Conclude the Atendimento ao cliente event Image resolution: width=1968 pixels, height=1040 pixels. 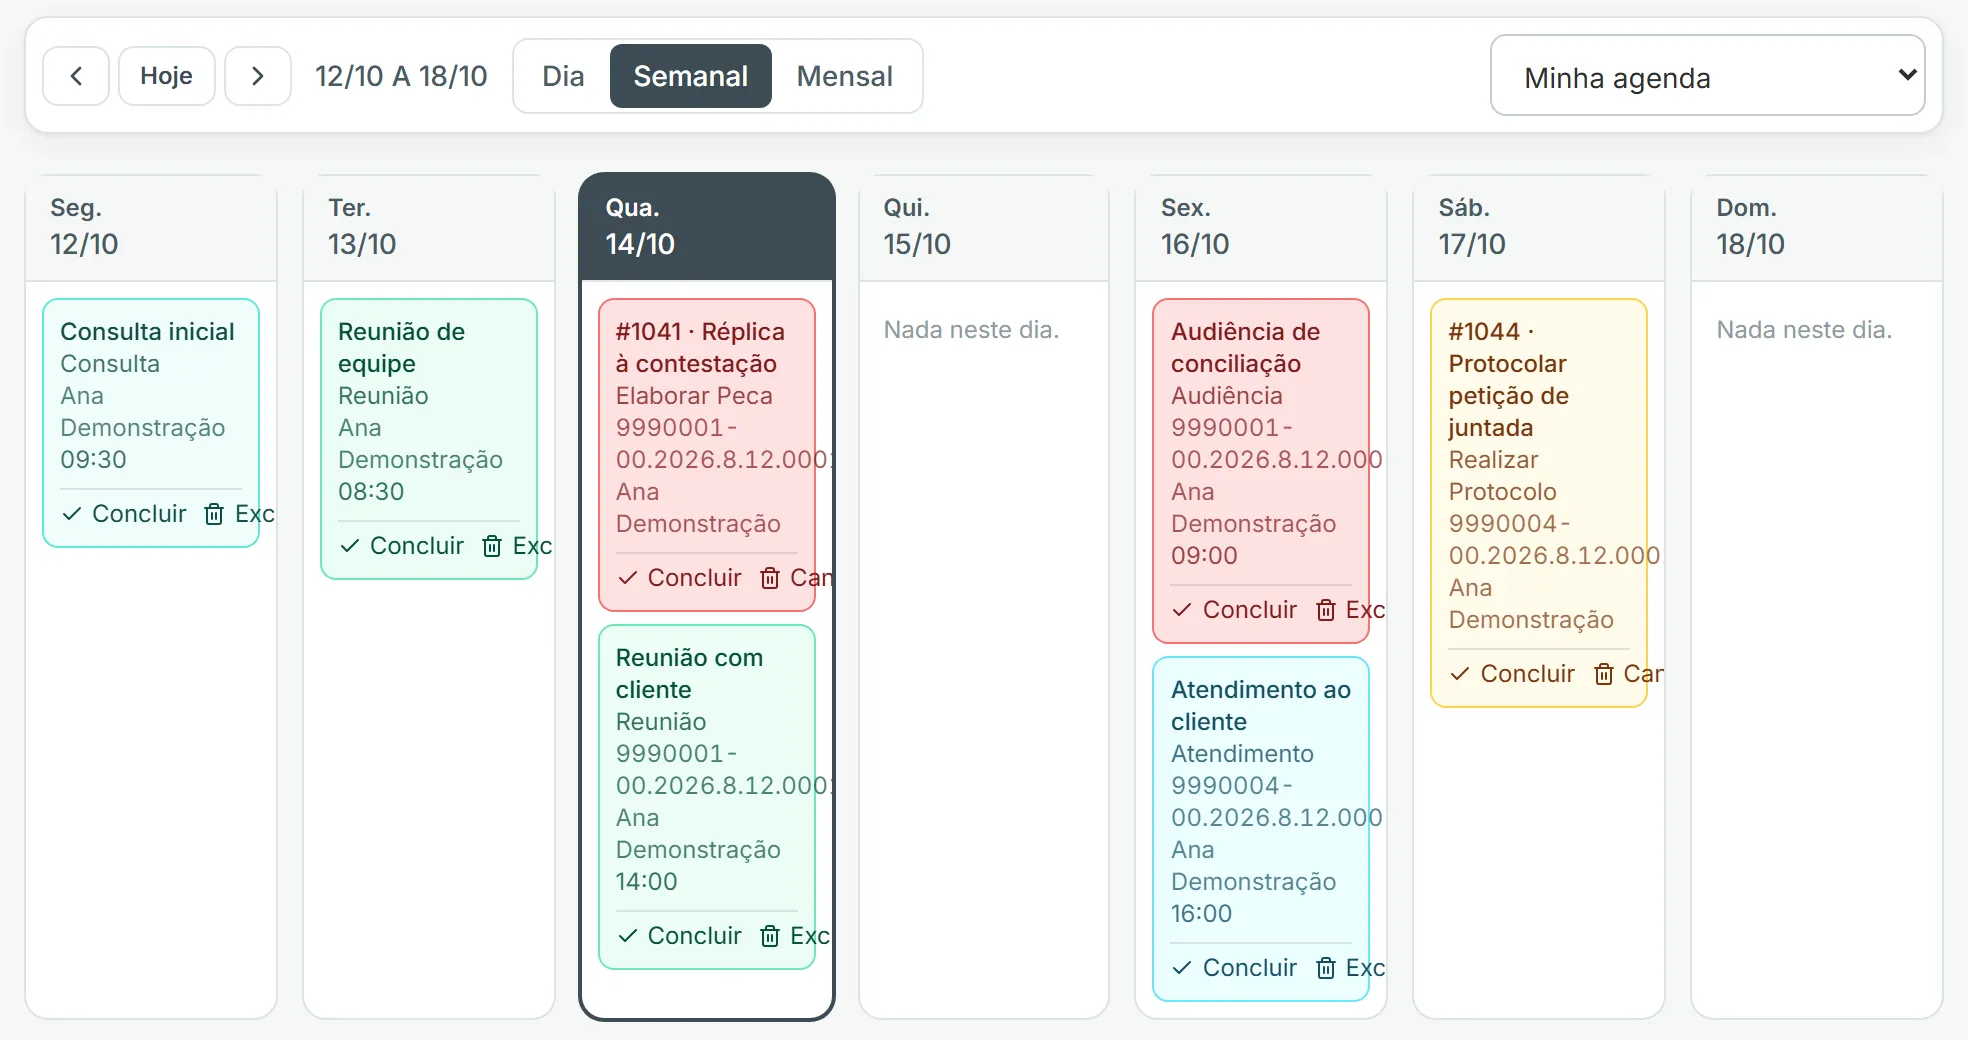pos(1235,968)
